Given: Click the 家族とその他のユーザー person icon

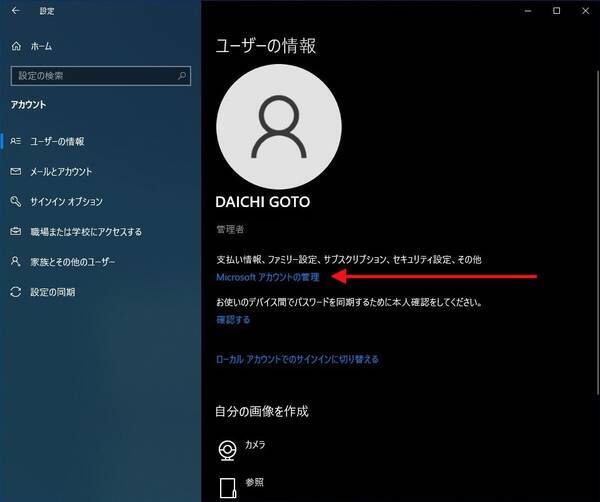Looking at the screenshot, I should tap(15, 261).
